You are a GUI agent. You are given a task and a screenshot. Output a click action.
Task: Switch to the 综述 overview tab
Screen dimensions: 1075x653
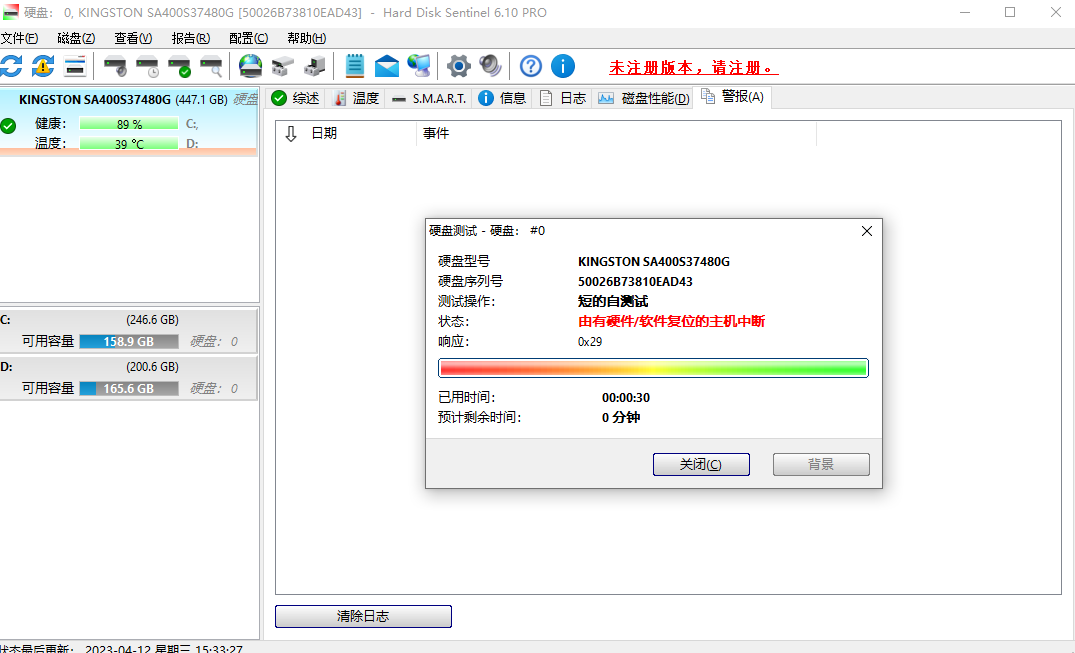point(295,98)
